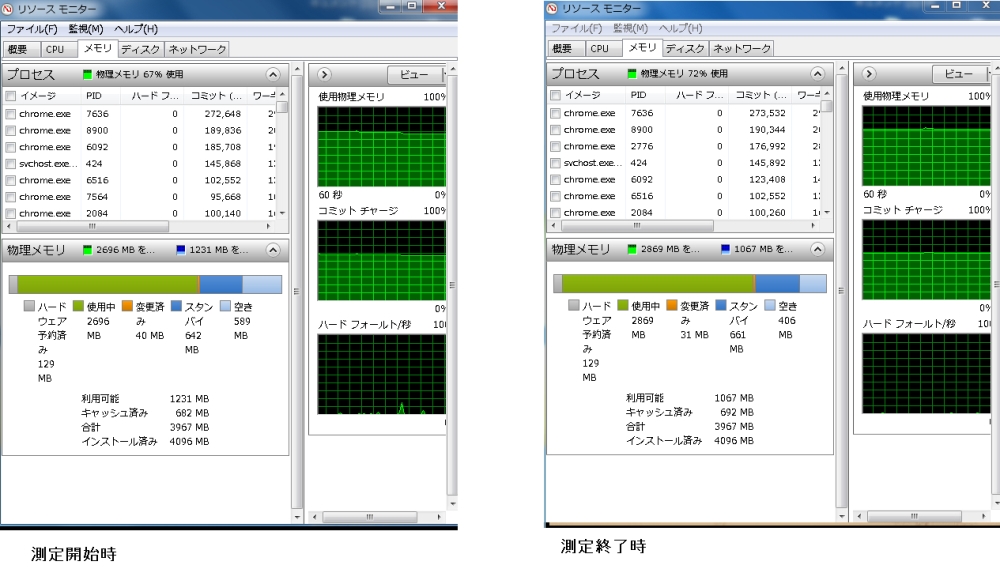Sort by PID column in 測定終了時 window
This screenshot has height=584, width=1000.
click(x=647, y=96)
